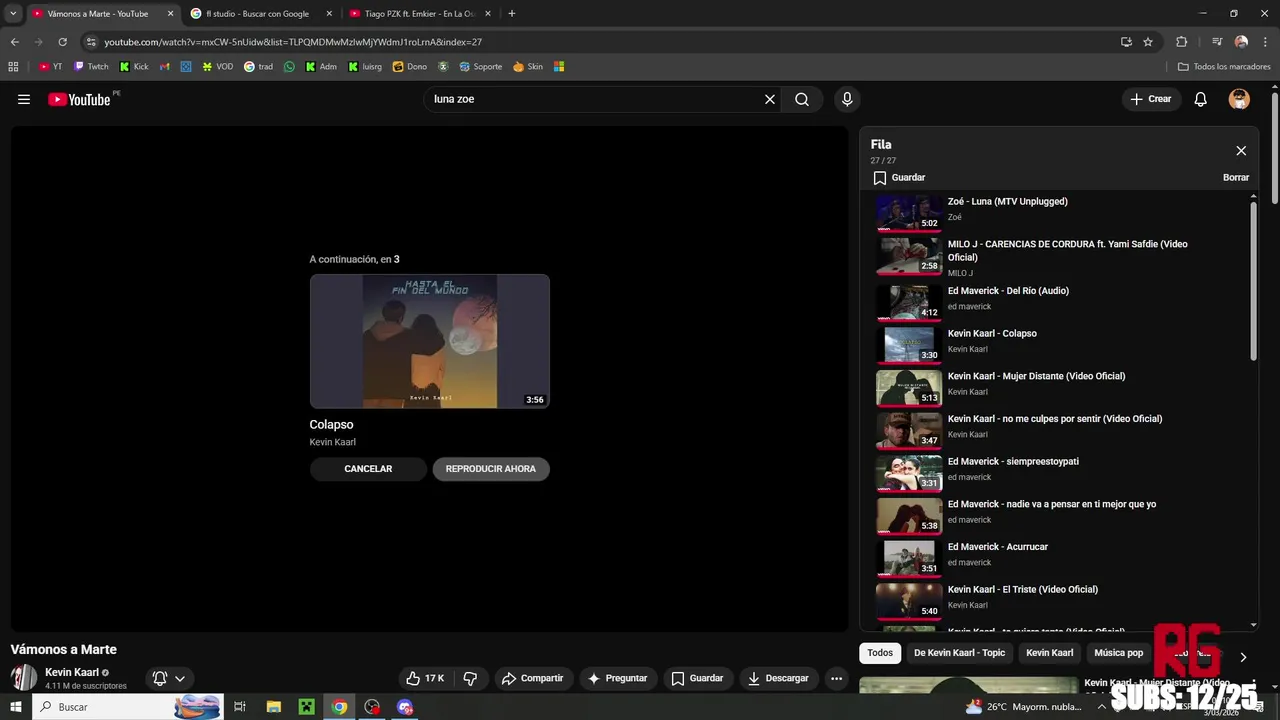Open a new browser tab with plus

pos(512,14)
